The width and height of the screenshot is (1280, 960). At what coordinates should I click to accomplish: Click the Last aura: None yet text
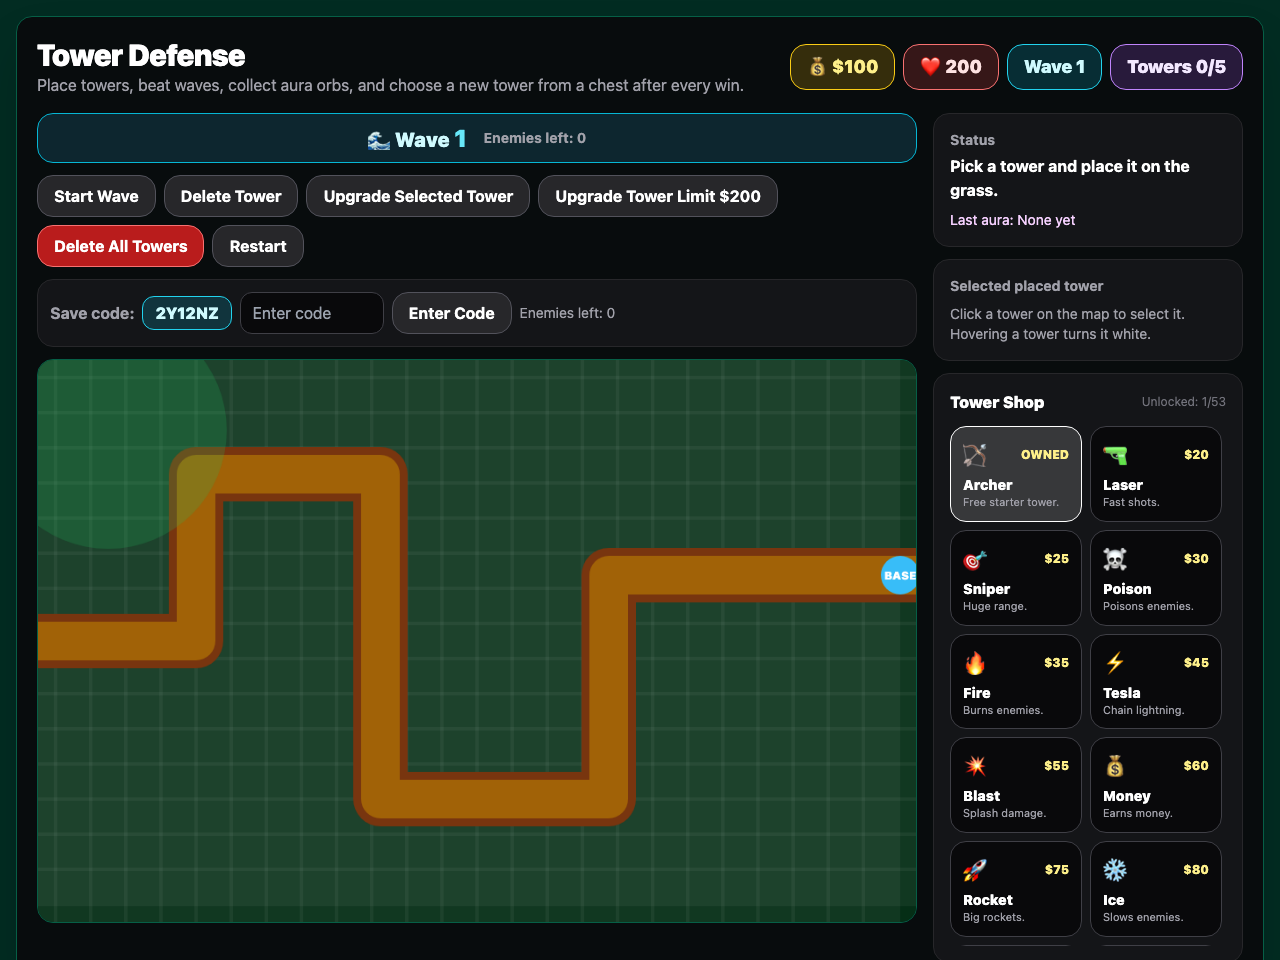(x=1012, y=220)
